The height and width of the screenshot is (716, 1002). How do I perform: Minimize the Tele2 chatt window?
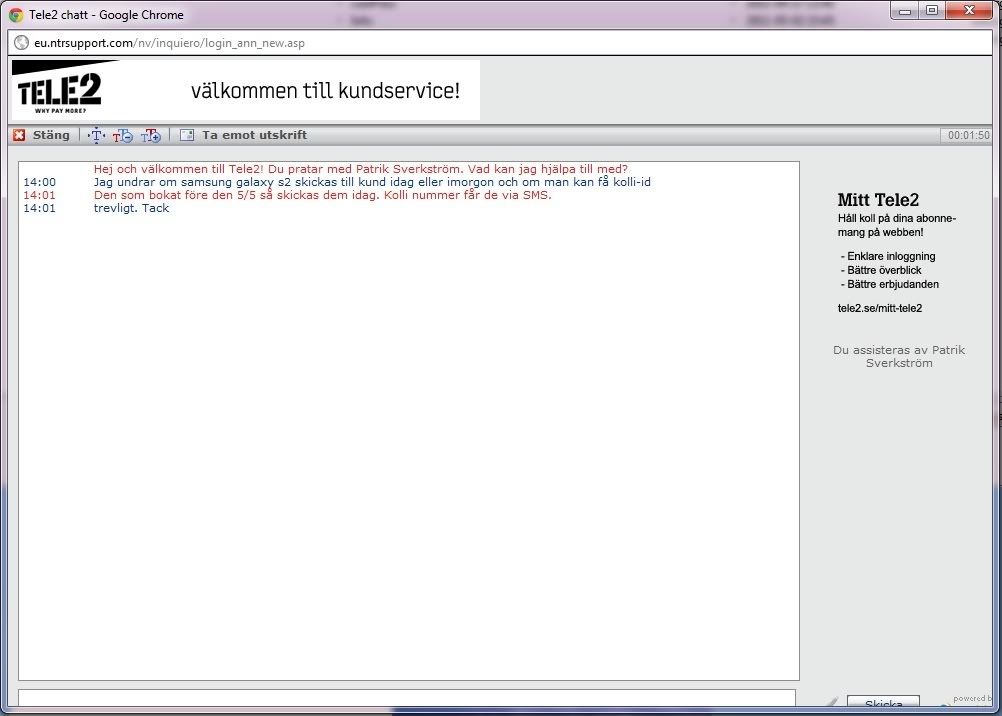click(x=905, y=11)
